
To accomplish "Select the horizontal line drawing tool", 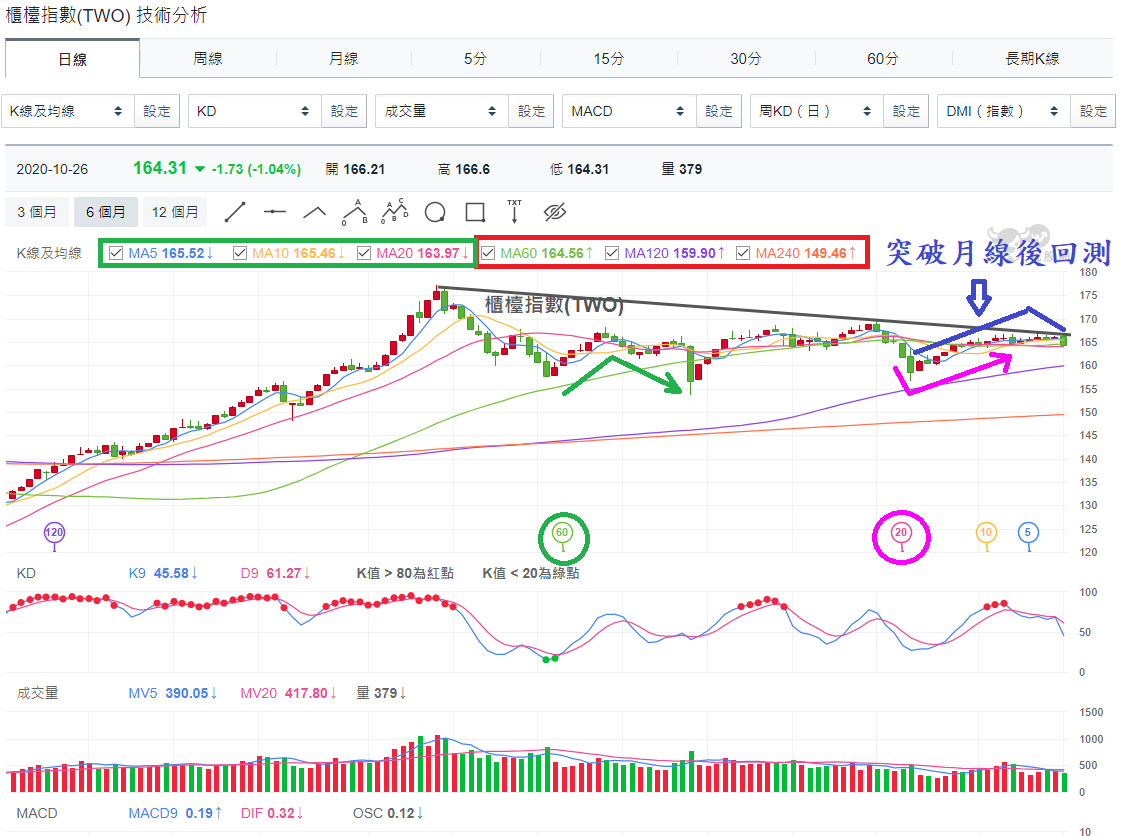I will 275,212.
